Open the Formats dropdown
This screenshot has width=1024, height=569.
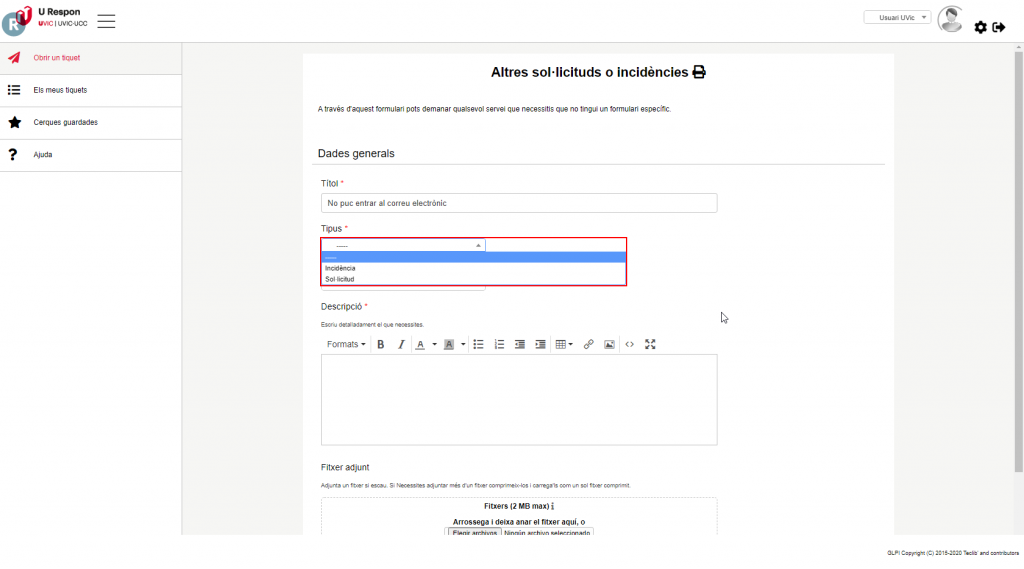click(x=346, y=344)
